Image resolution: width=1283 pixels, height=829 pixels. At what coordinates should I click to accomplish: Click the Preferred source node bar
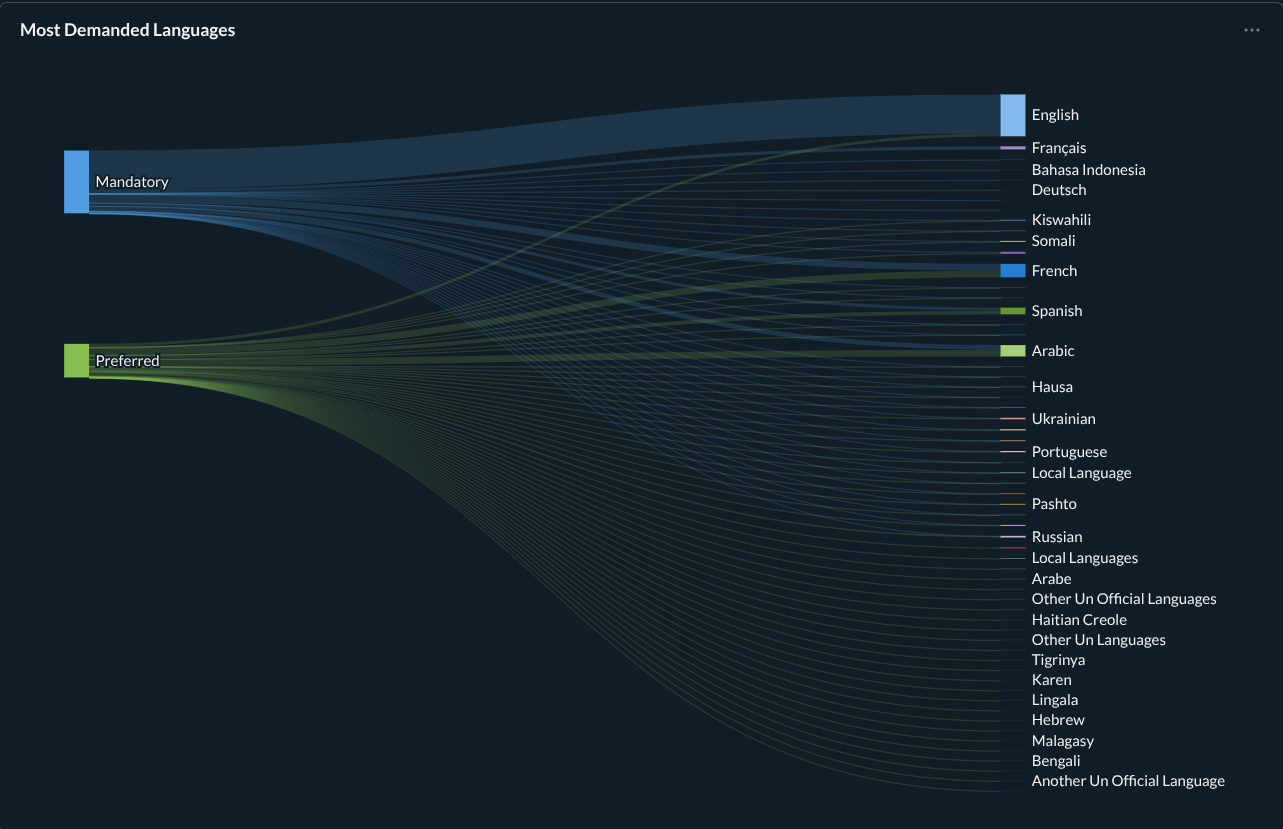point(77,360)
